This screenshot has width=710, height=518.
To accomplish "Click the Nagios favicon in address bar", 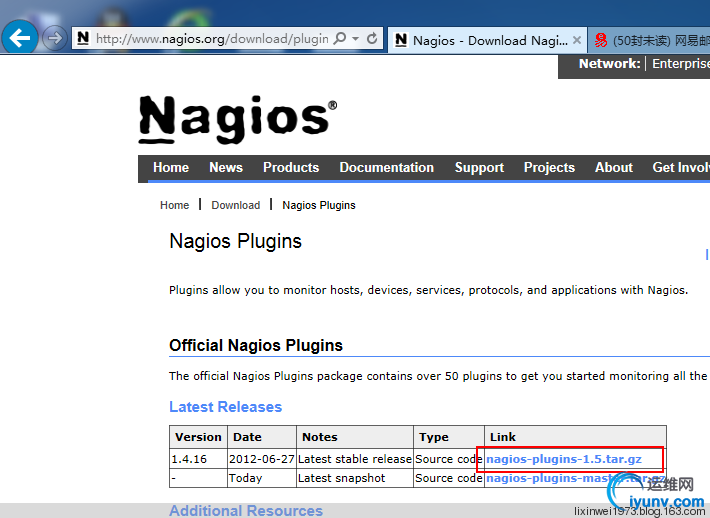I will 83,38.
